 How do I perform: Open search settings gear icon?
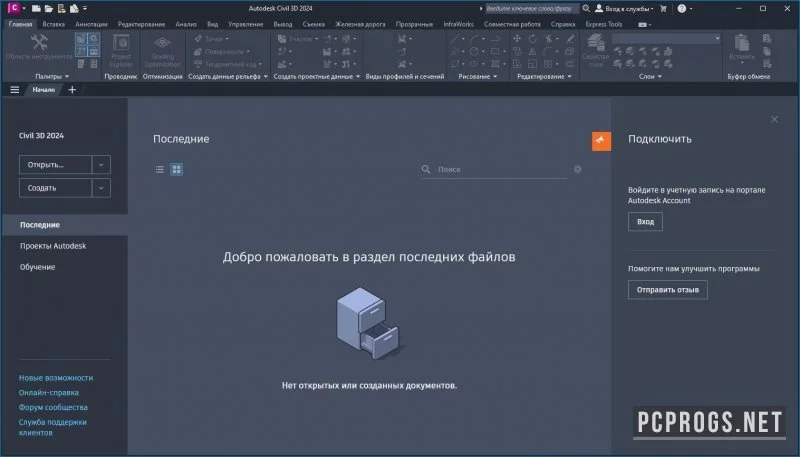(578, 169)
